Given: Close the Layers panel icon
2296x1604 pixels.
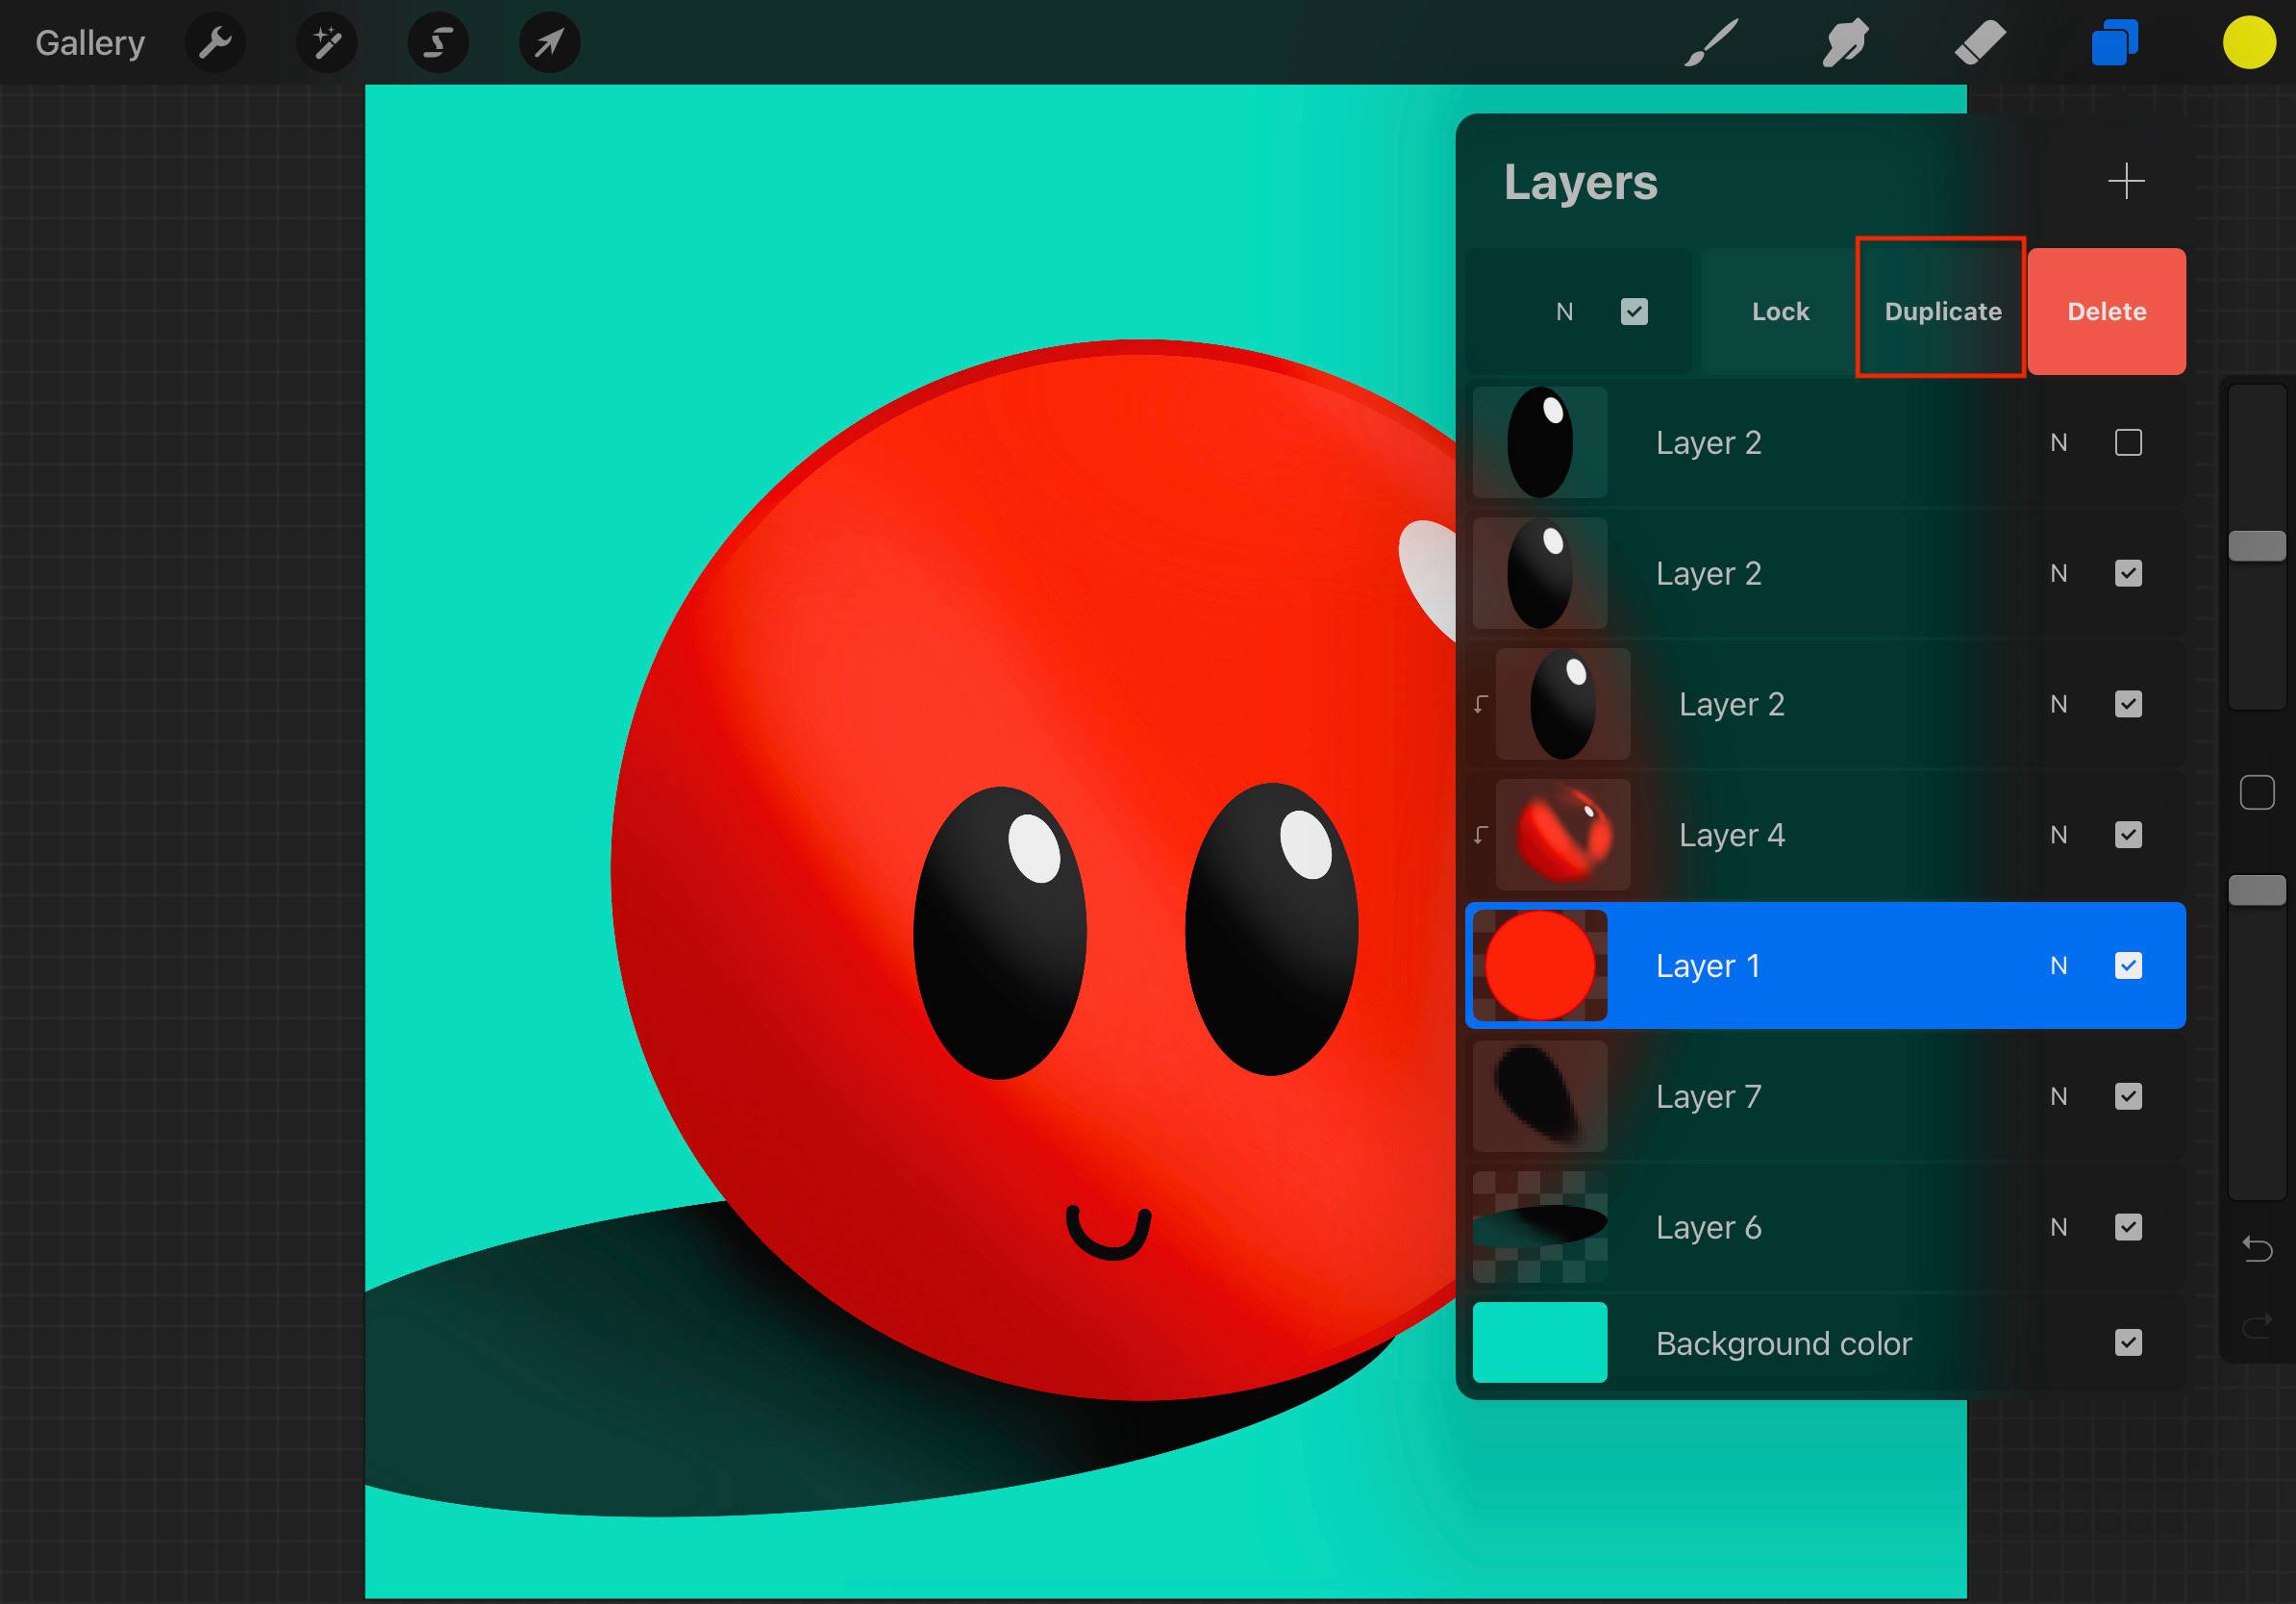Looking at the screenshot, I should 2114,43.
